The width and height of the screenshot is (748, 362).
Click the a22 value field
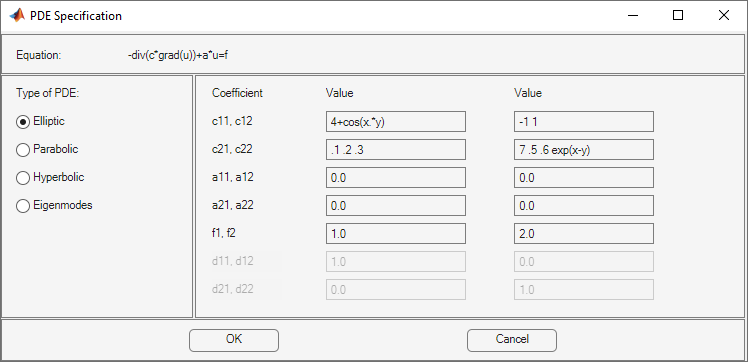pyautogui.click(x=584, y=206)
